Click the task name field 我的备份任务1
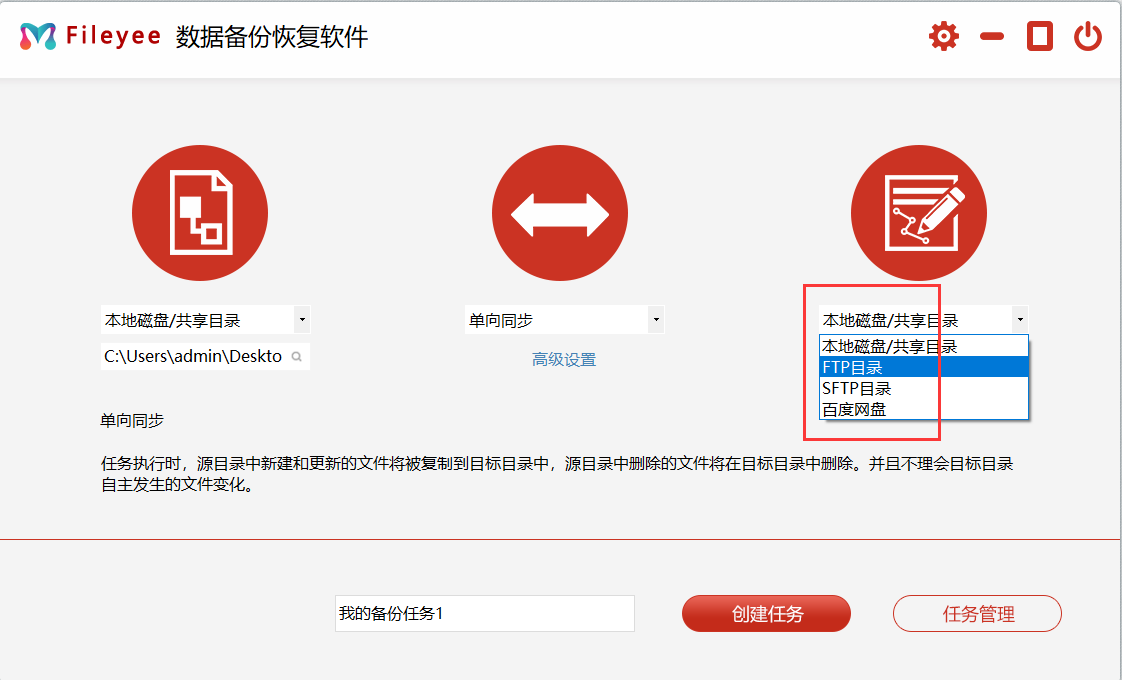The image size is (1122, 680). click(x=484, y=614)
